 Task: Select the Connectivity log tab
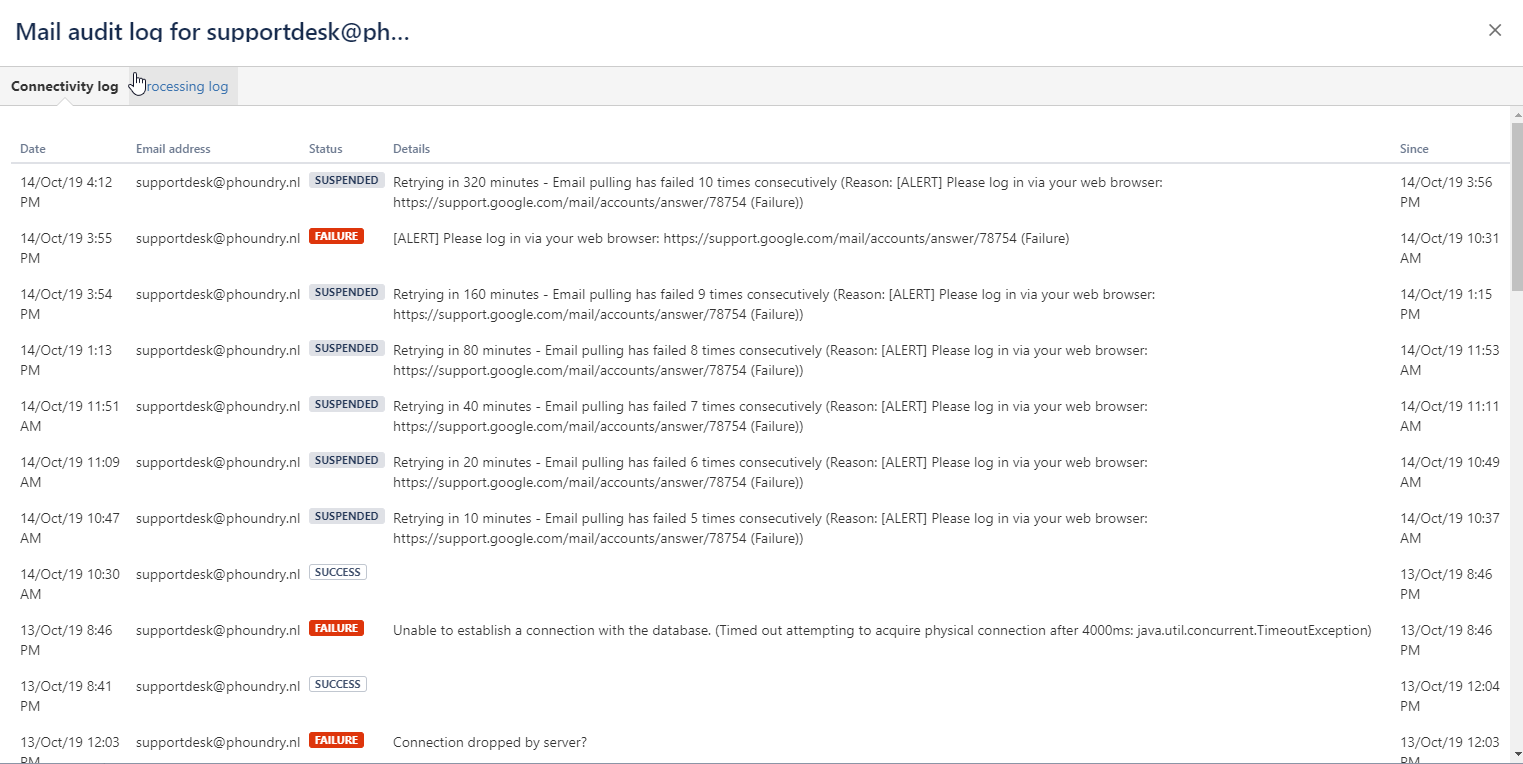click(65, 86)
